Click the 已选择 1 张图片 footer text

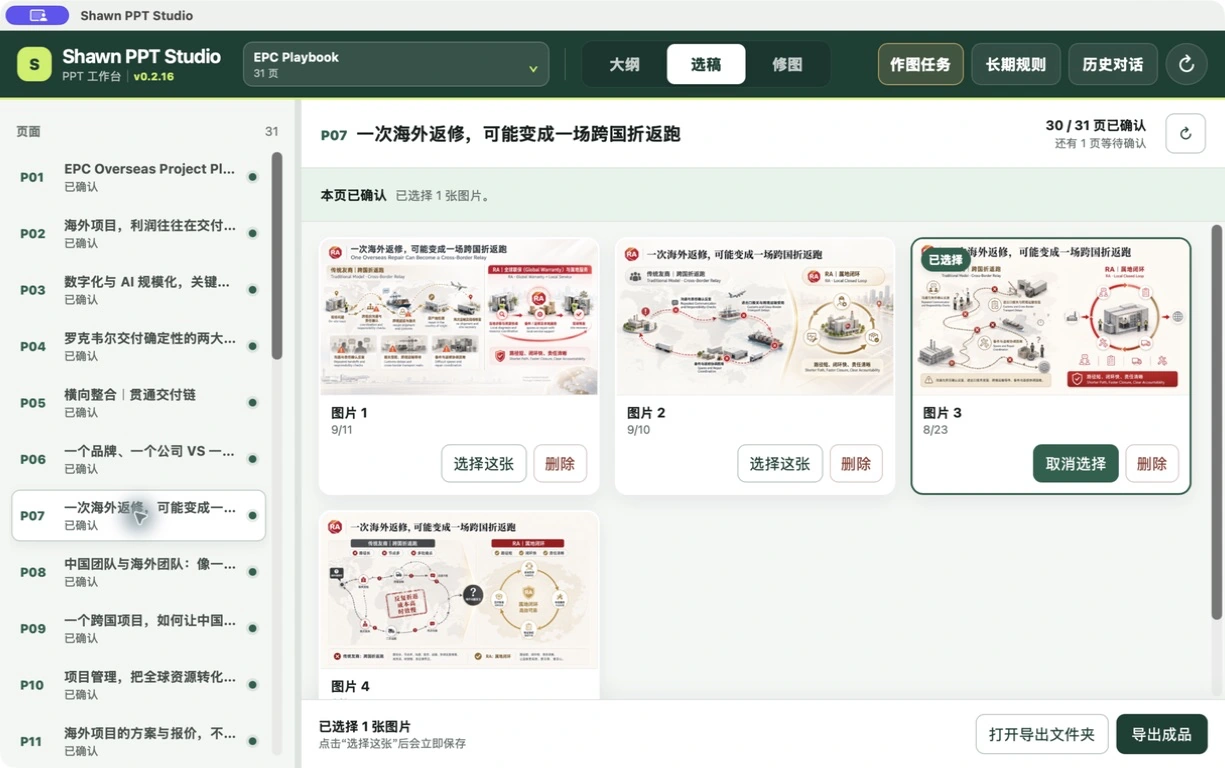[365, 726]
